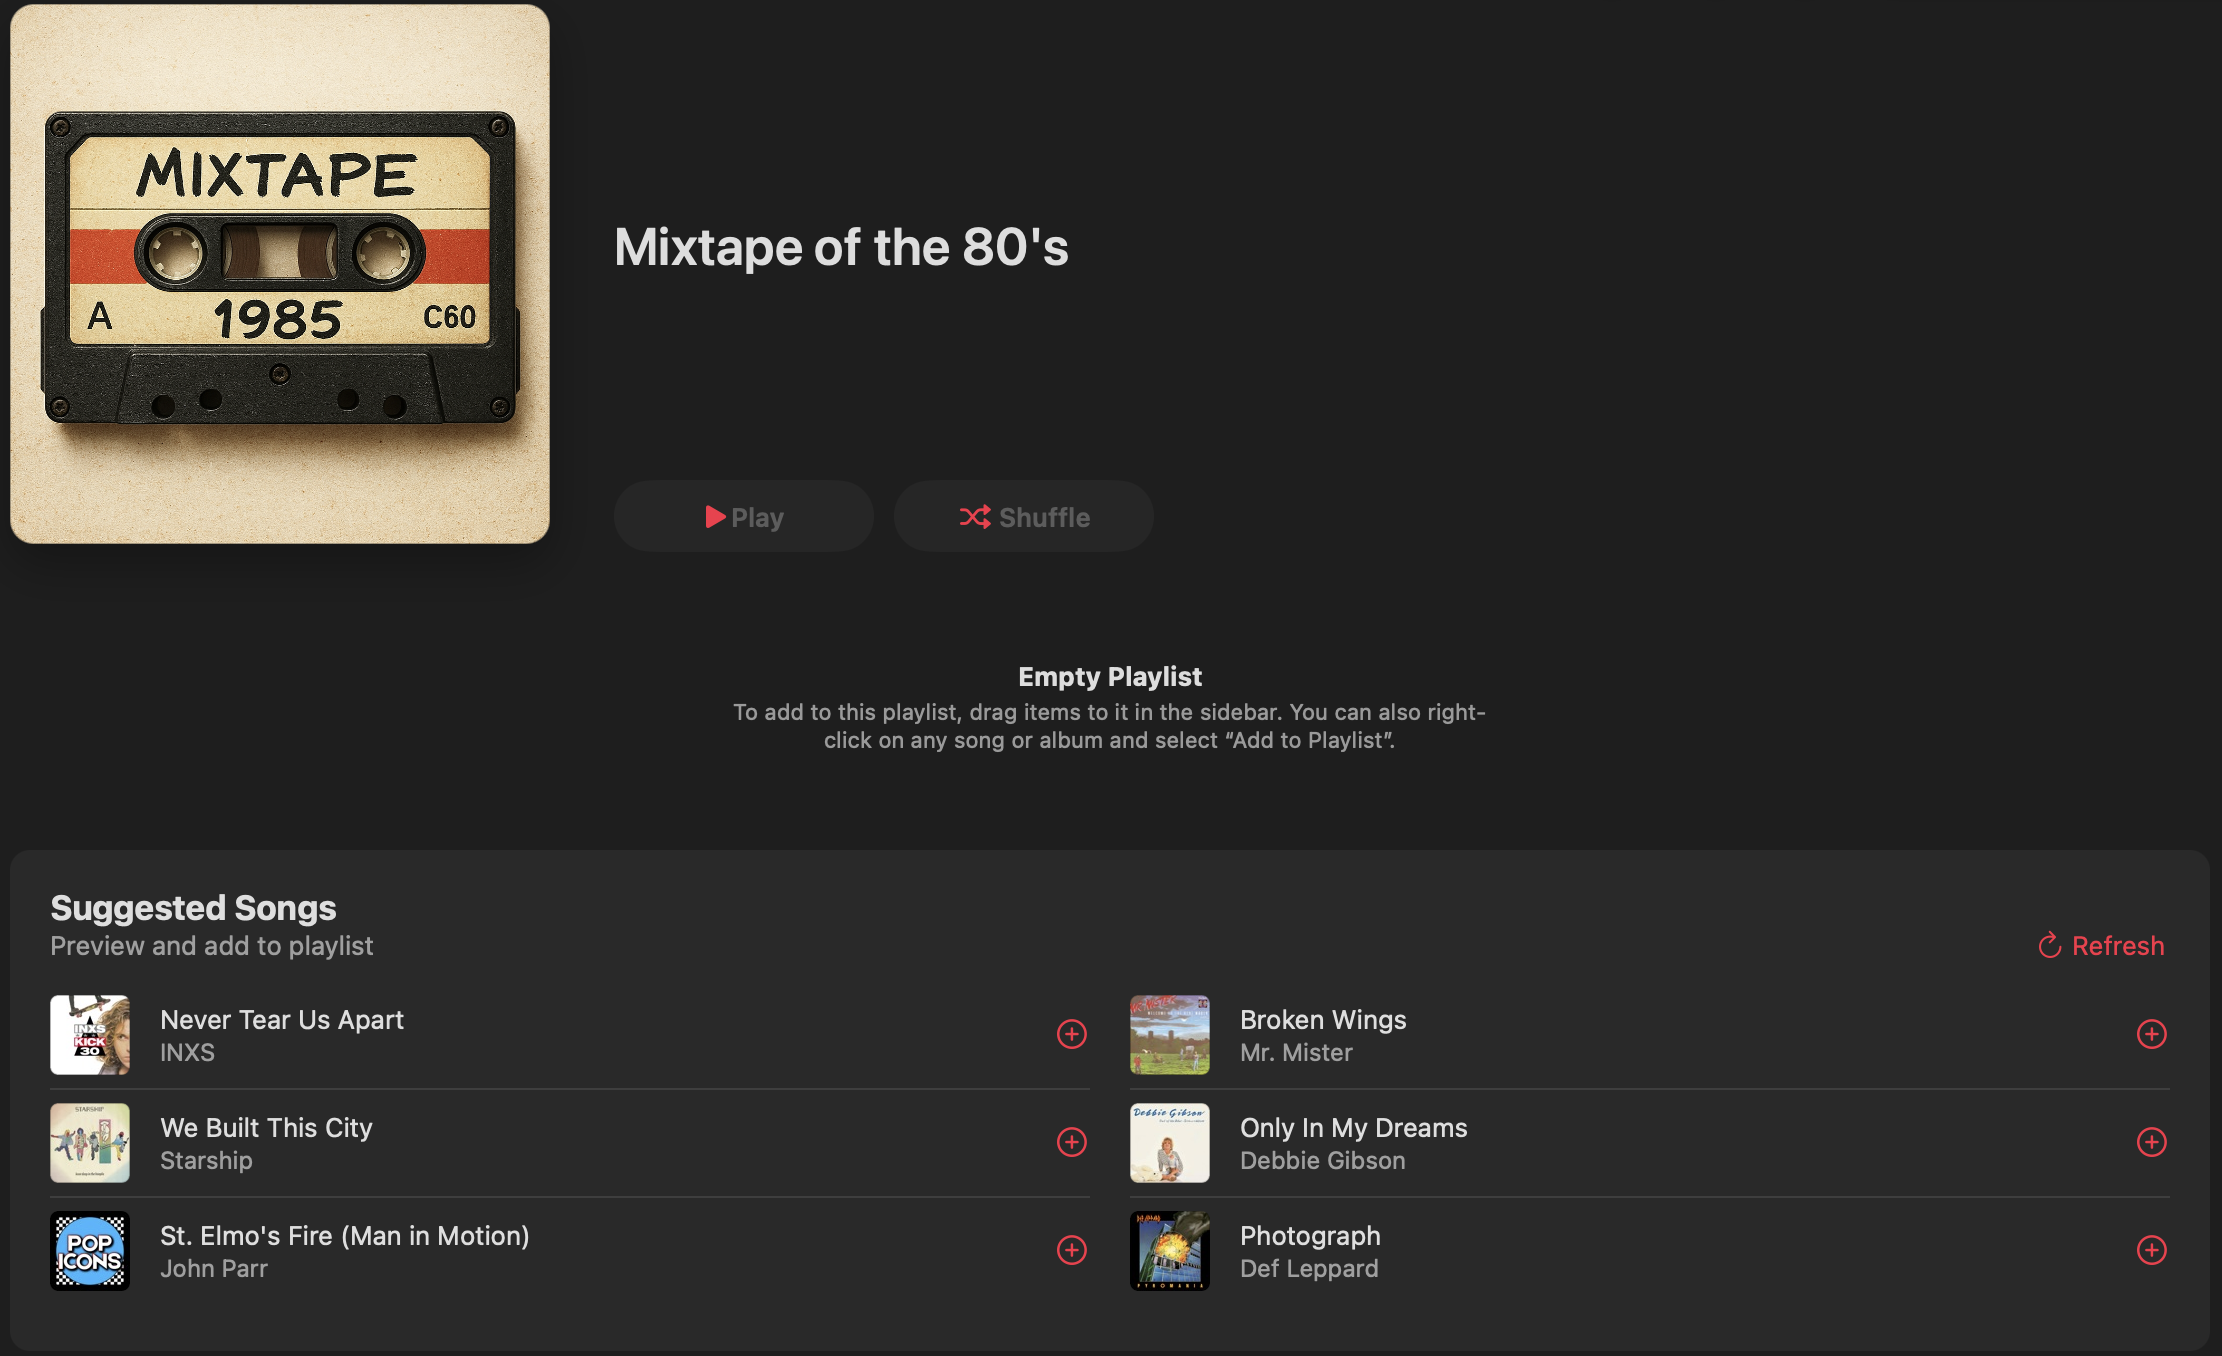
Task: Add Only In My Dreams to playlist
Action: coord(2151,1142)
